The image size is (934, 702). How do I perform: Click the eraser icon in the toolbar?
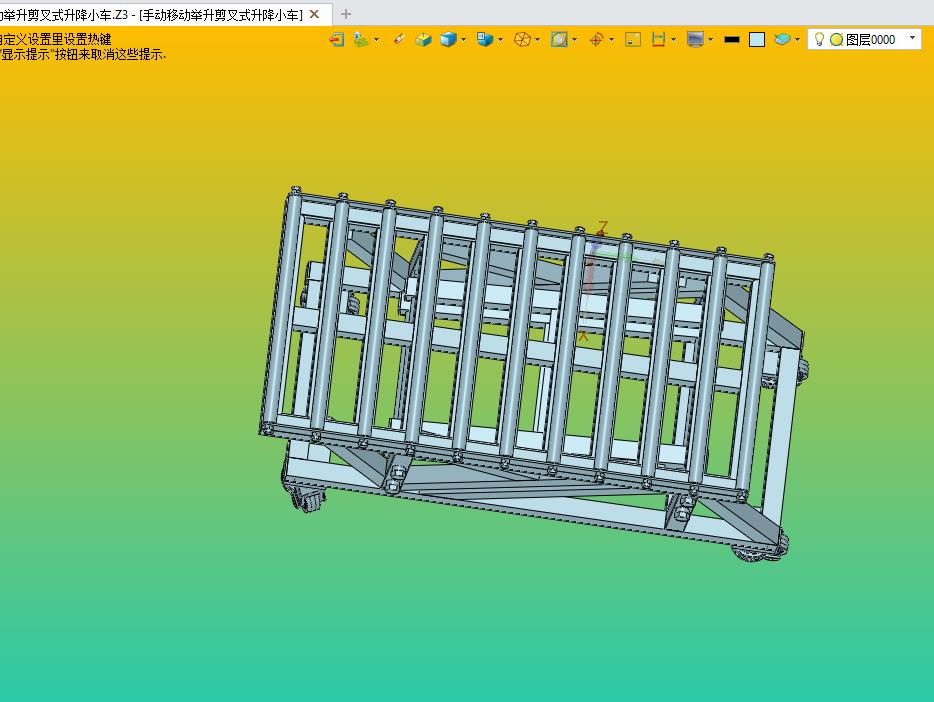pyautogui.click(x=399, y=39)
